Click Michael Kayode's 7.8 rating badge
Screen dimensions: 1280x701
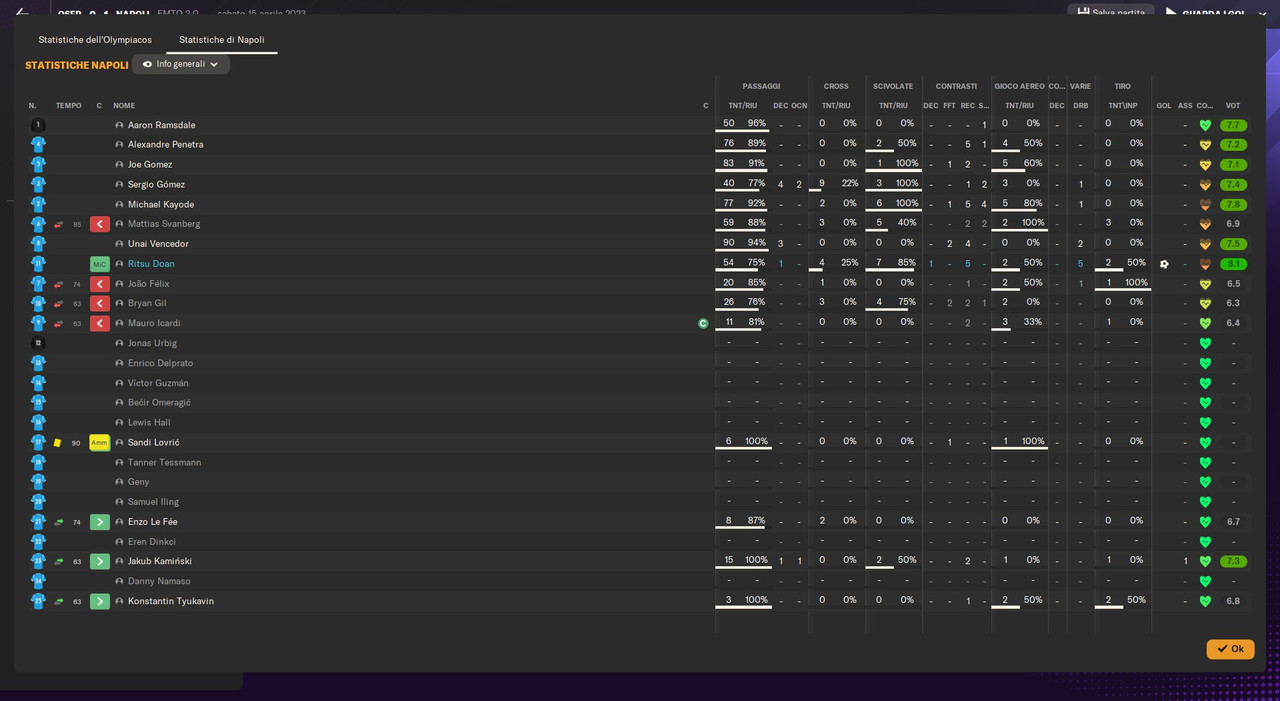pyautogui.click(x=1233, y=205)
